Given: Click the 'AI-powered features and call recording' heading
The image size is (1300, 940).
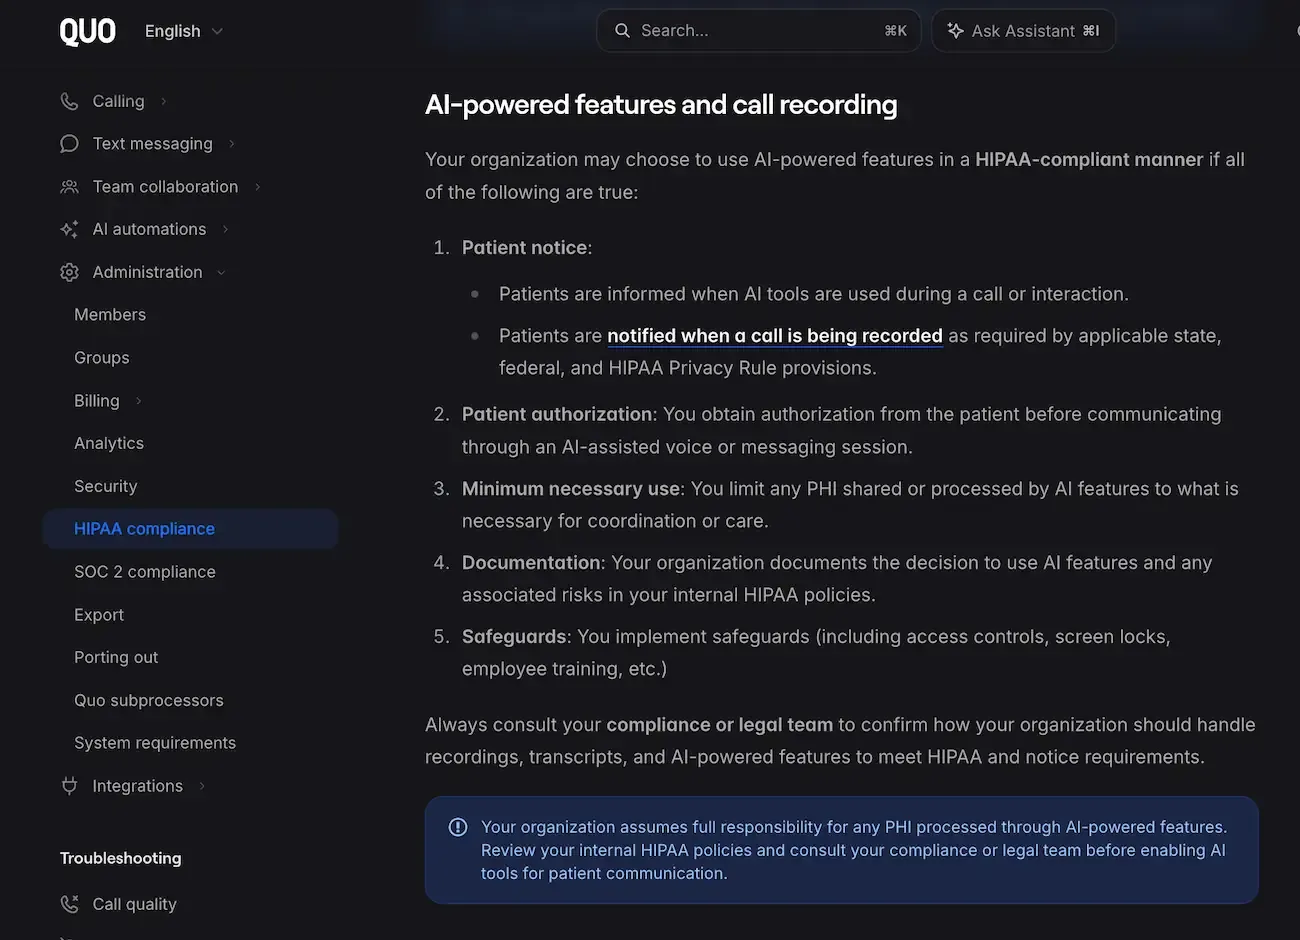Looking at the screenshot, I should coord(661,105).
